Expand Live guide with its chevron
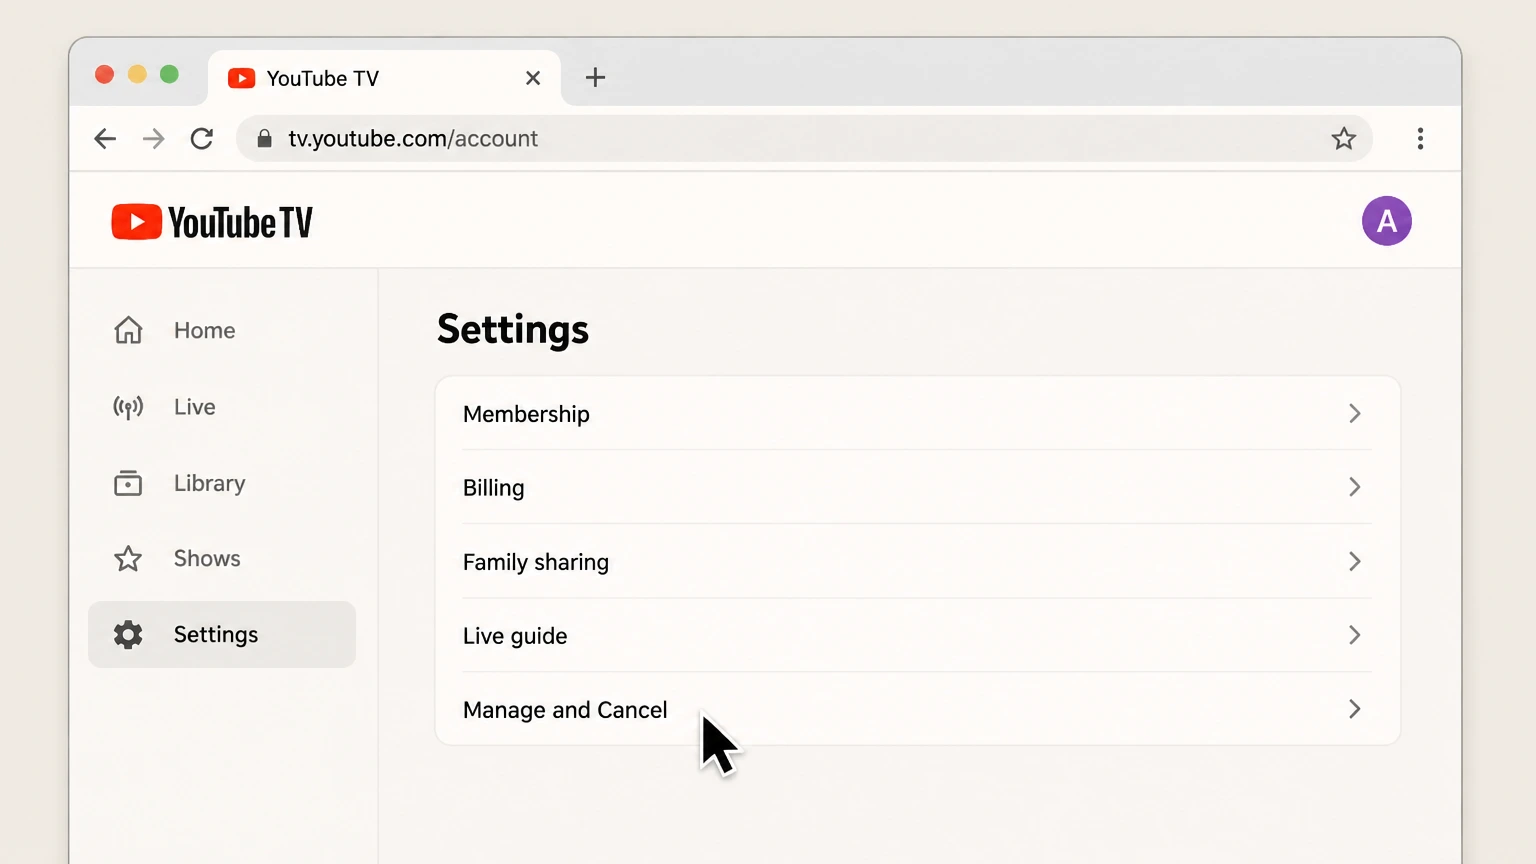 pos(1355,635)
